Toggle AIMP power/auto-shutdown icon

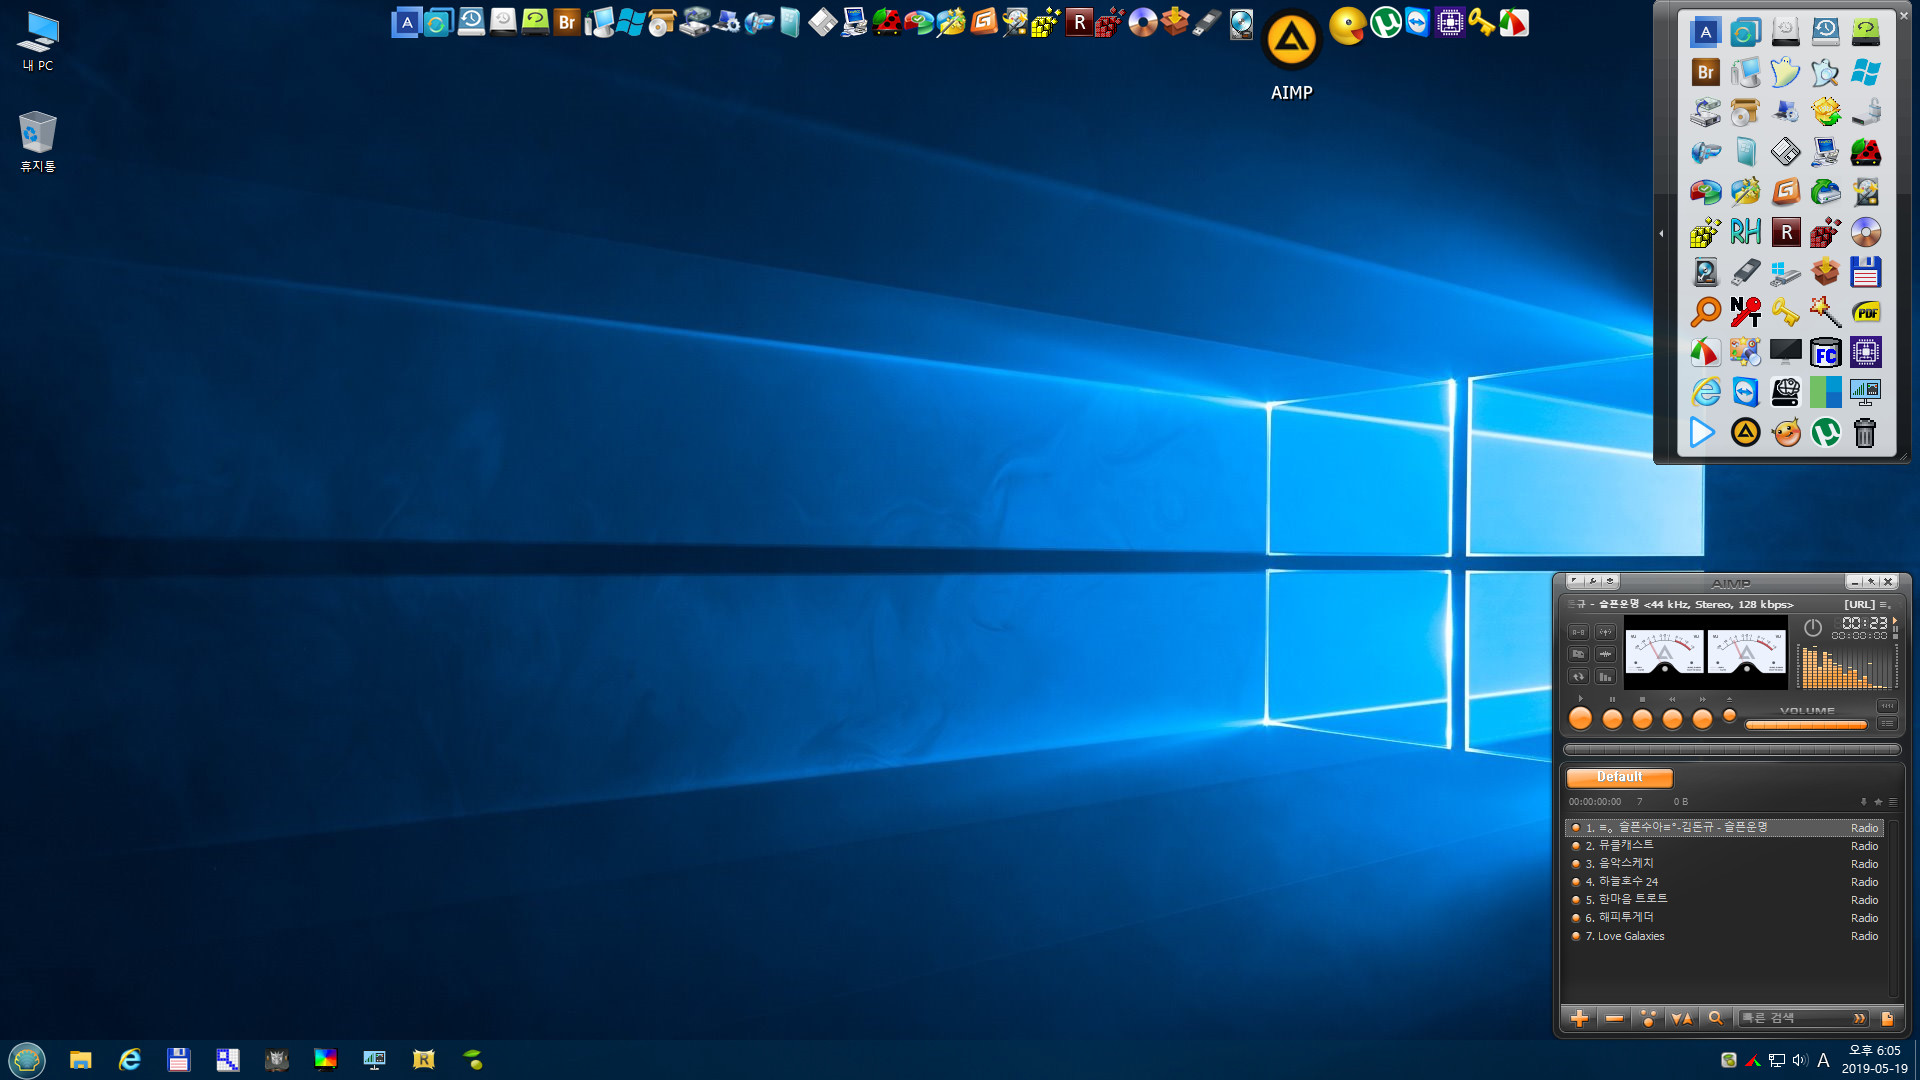(x=1813, y=627)
